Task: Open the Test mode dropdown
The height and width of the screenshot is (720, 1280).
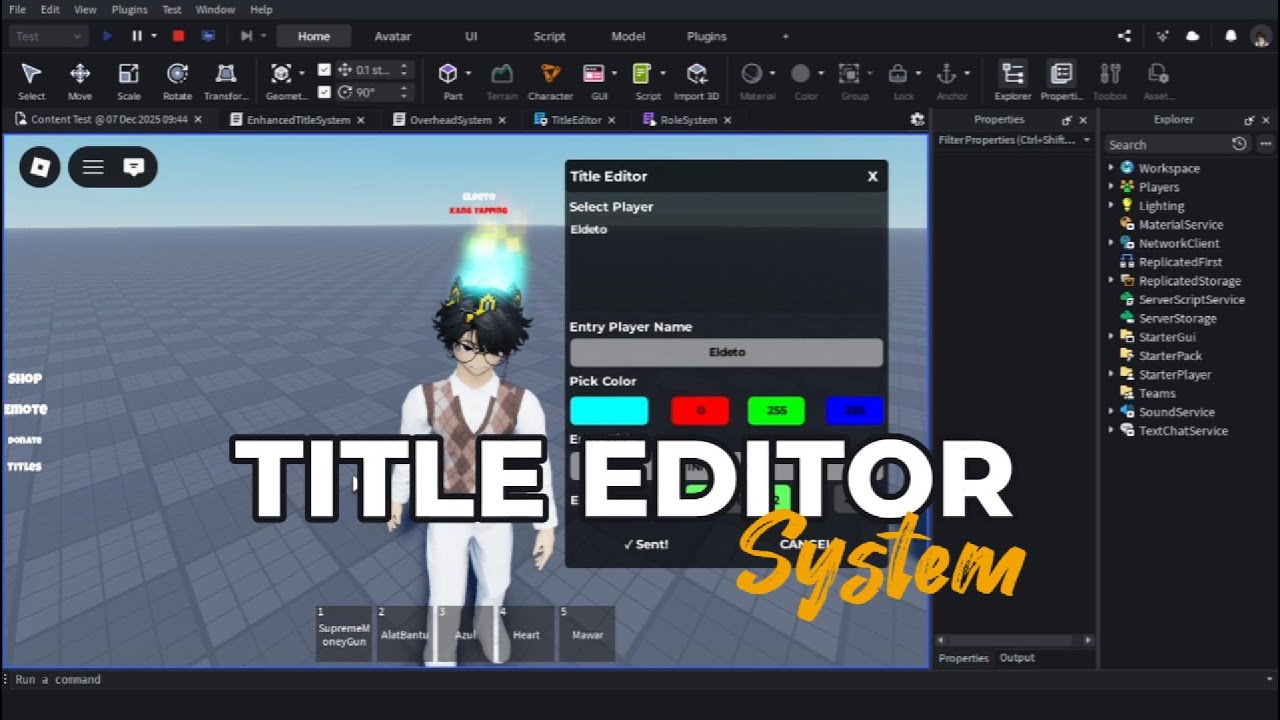Action: coord(50,36)
